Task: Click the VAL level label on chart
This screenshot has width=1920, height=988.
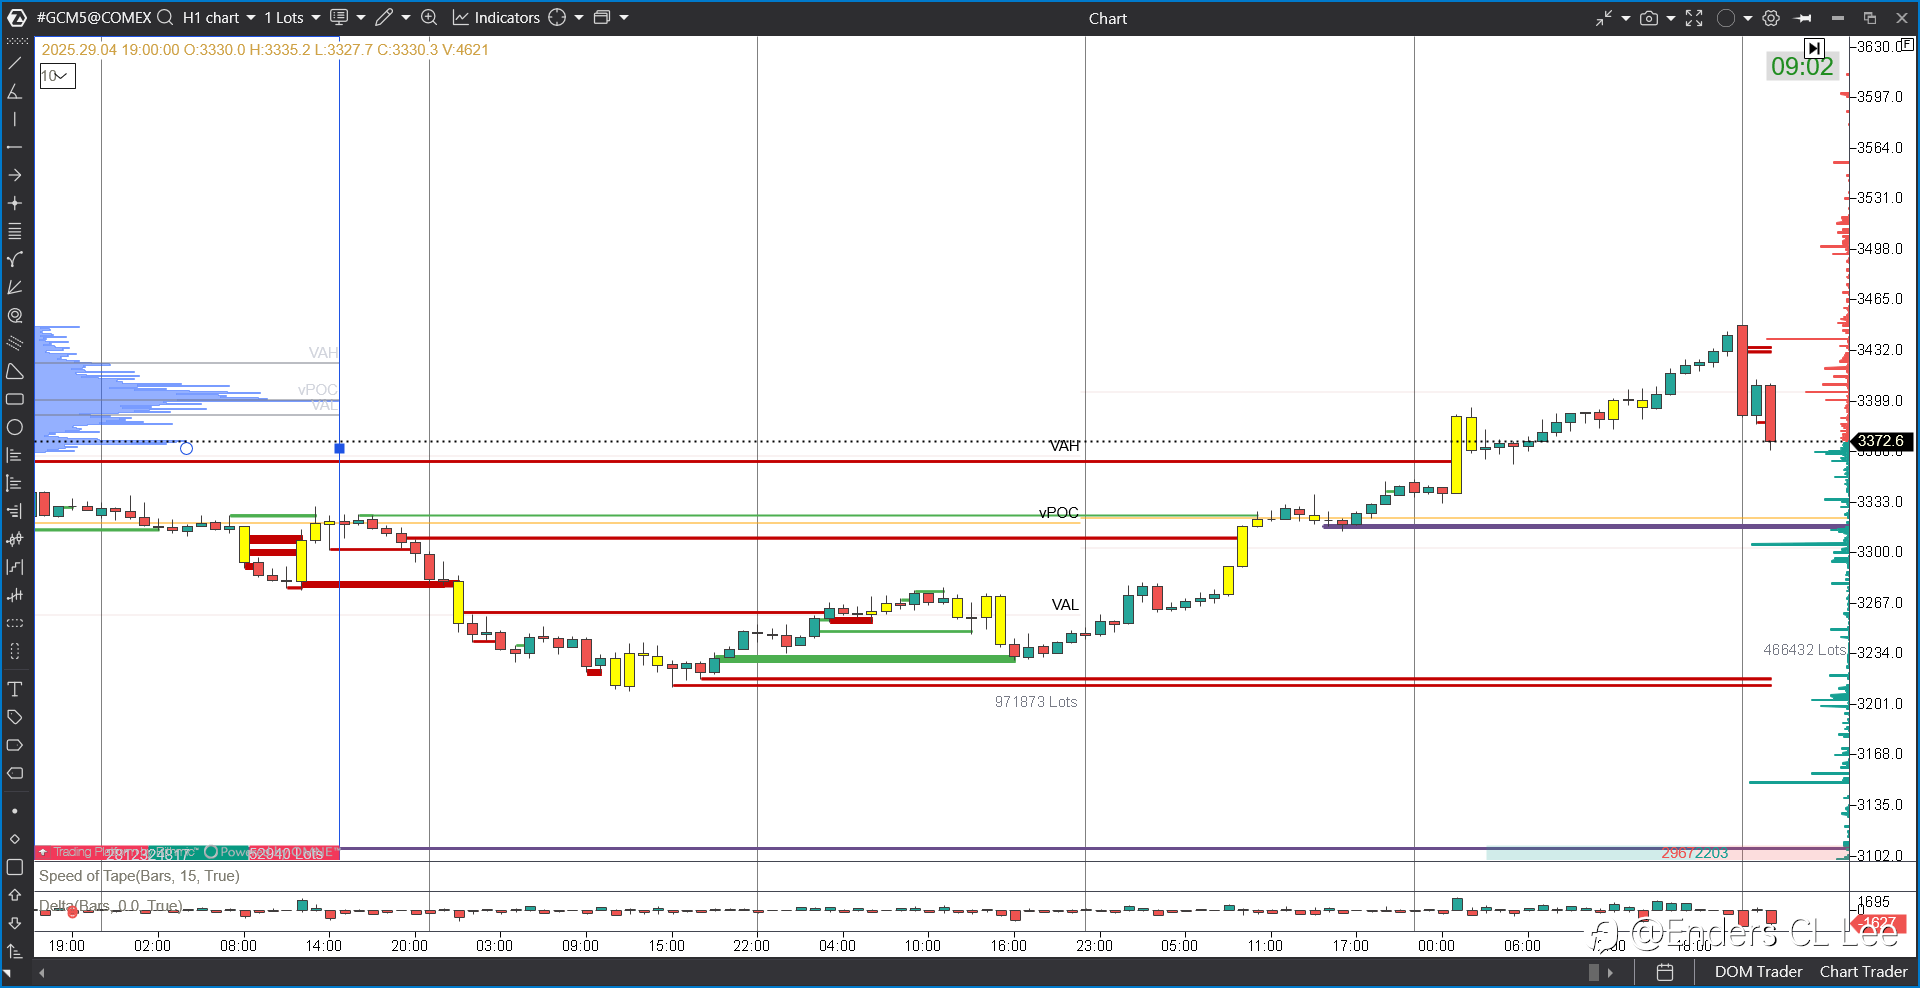Action: point(1065,605)
